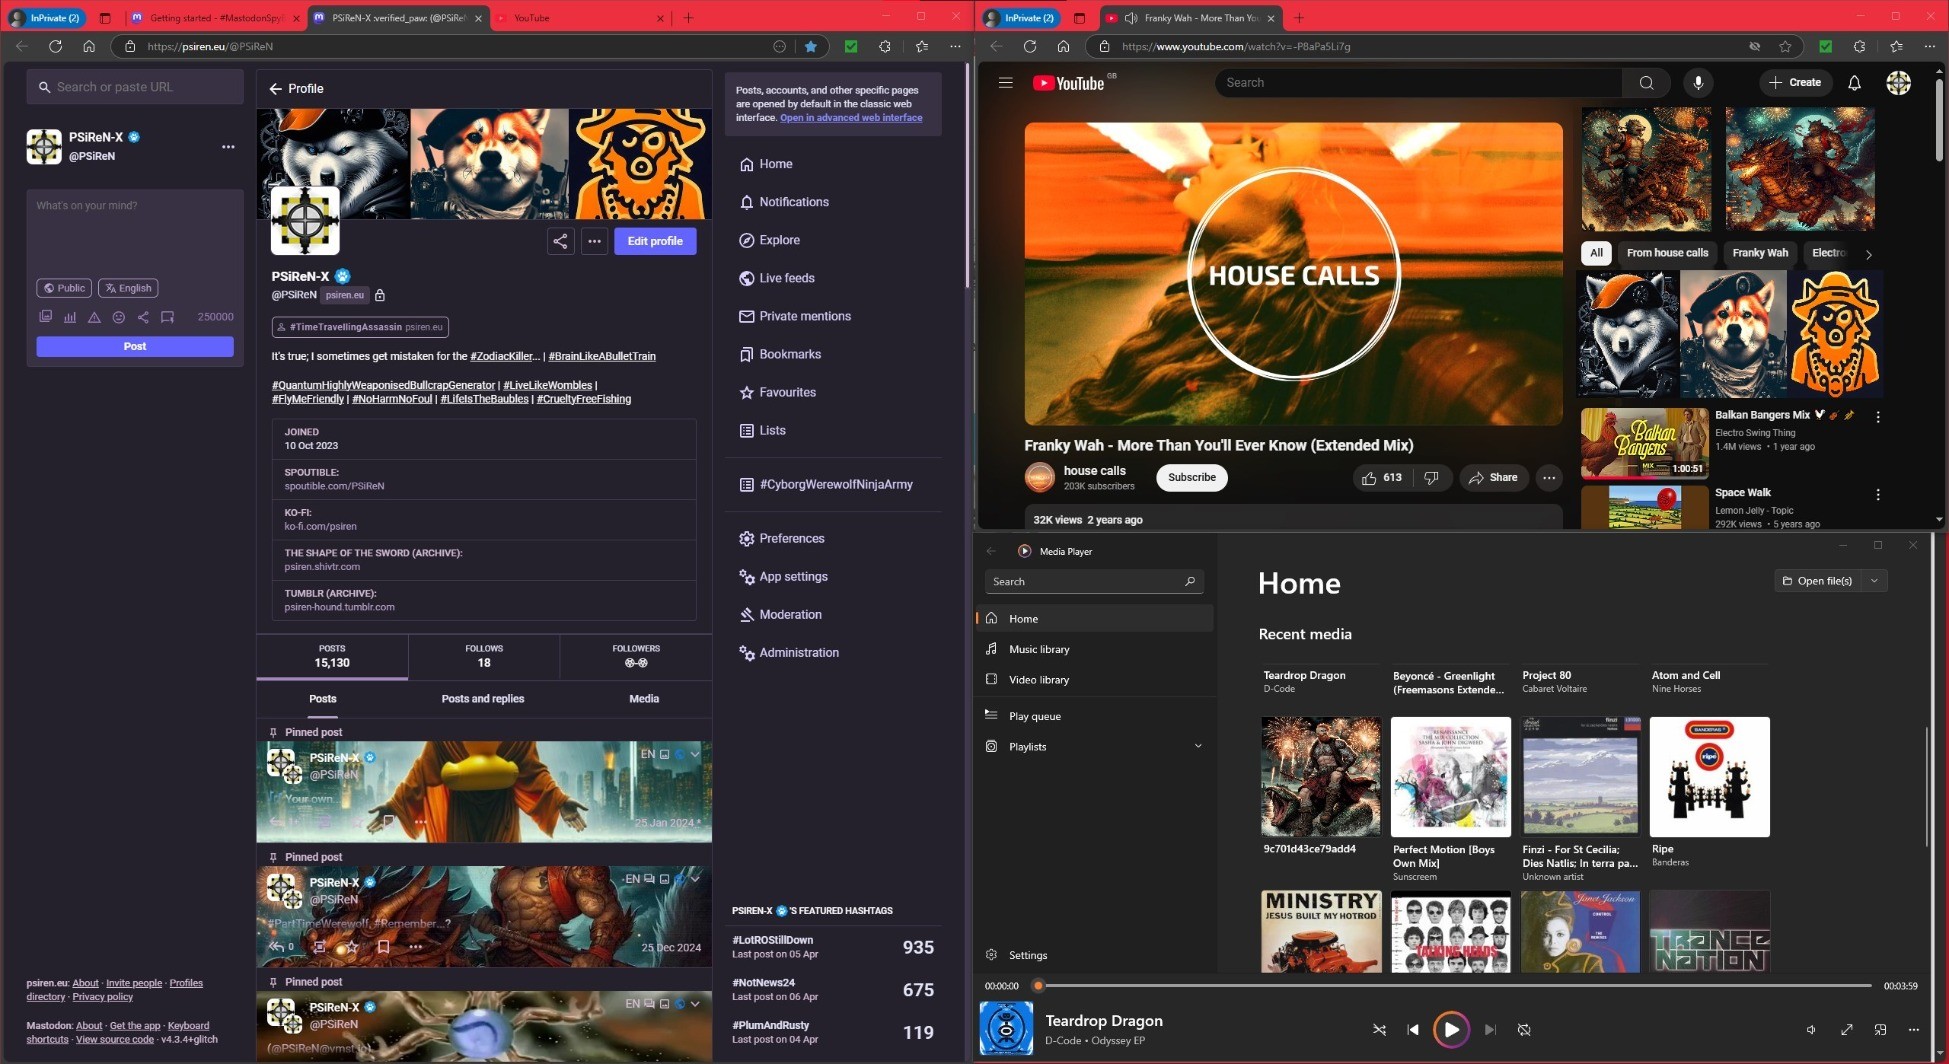Switch to Posts and replies tab
This screenshot has width=1949, height=1064.
pyautogui.click(x=483, y=699)
